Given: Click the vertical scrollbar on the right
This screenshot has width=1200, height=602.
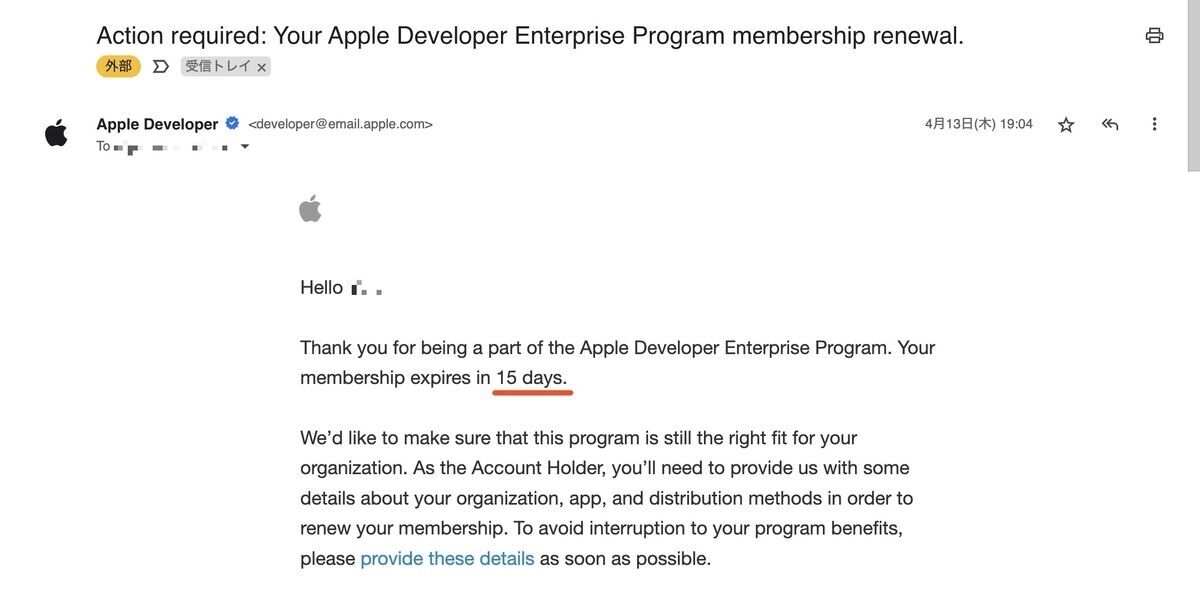Looking at the screenshot, I should pyautogui.click(x=1193, y=85).
